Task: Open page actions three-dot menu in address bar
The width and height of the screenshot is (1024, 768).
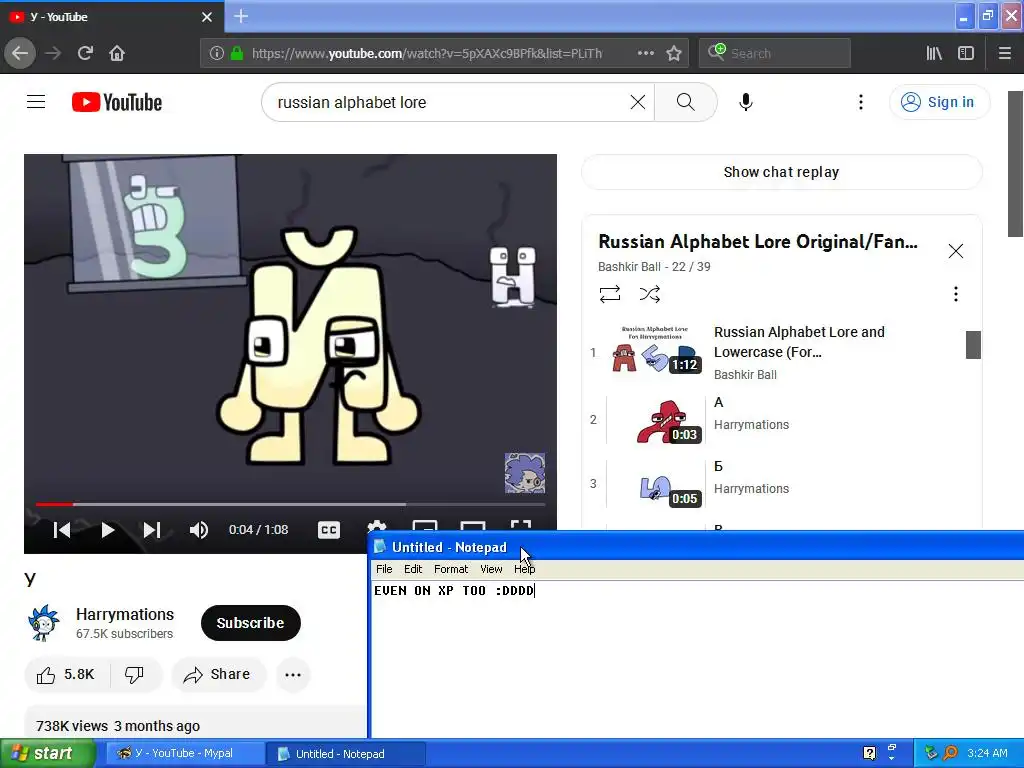Action: (x=645, y=53)
